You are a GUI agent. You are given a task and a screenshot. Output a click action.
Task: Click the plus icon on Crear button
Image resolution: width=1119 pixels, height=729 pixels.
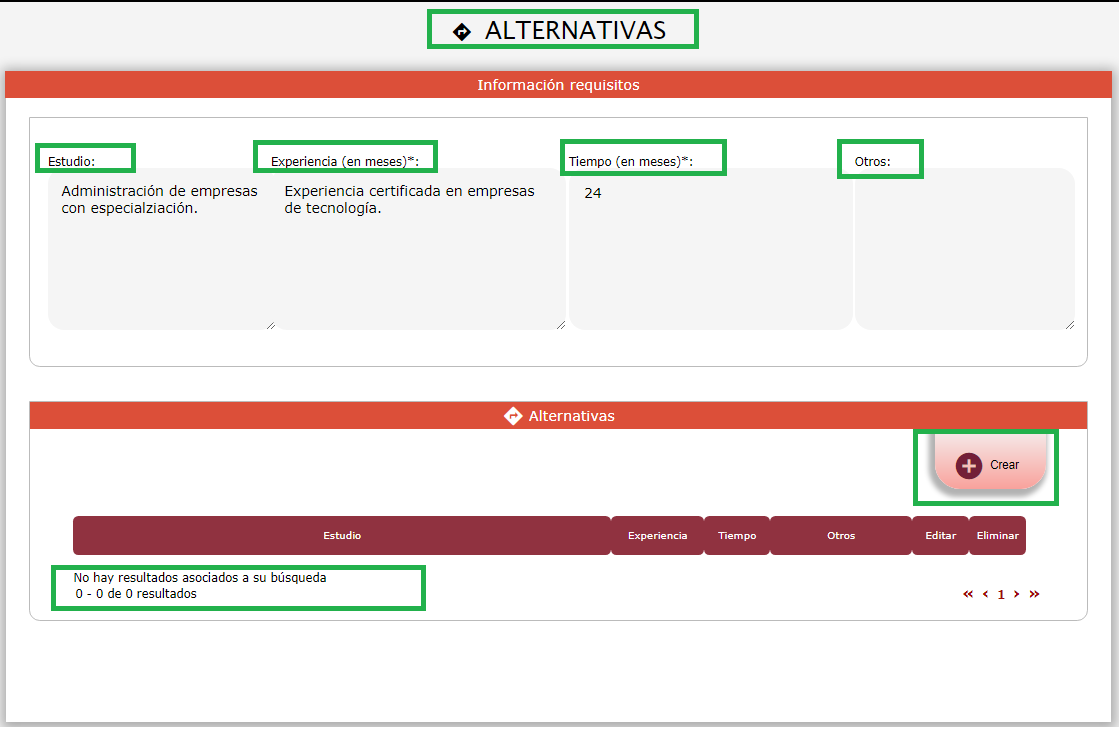(x=968, y=466)
